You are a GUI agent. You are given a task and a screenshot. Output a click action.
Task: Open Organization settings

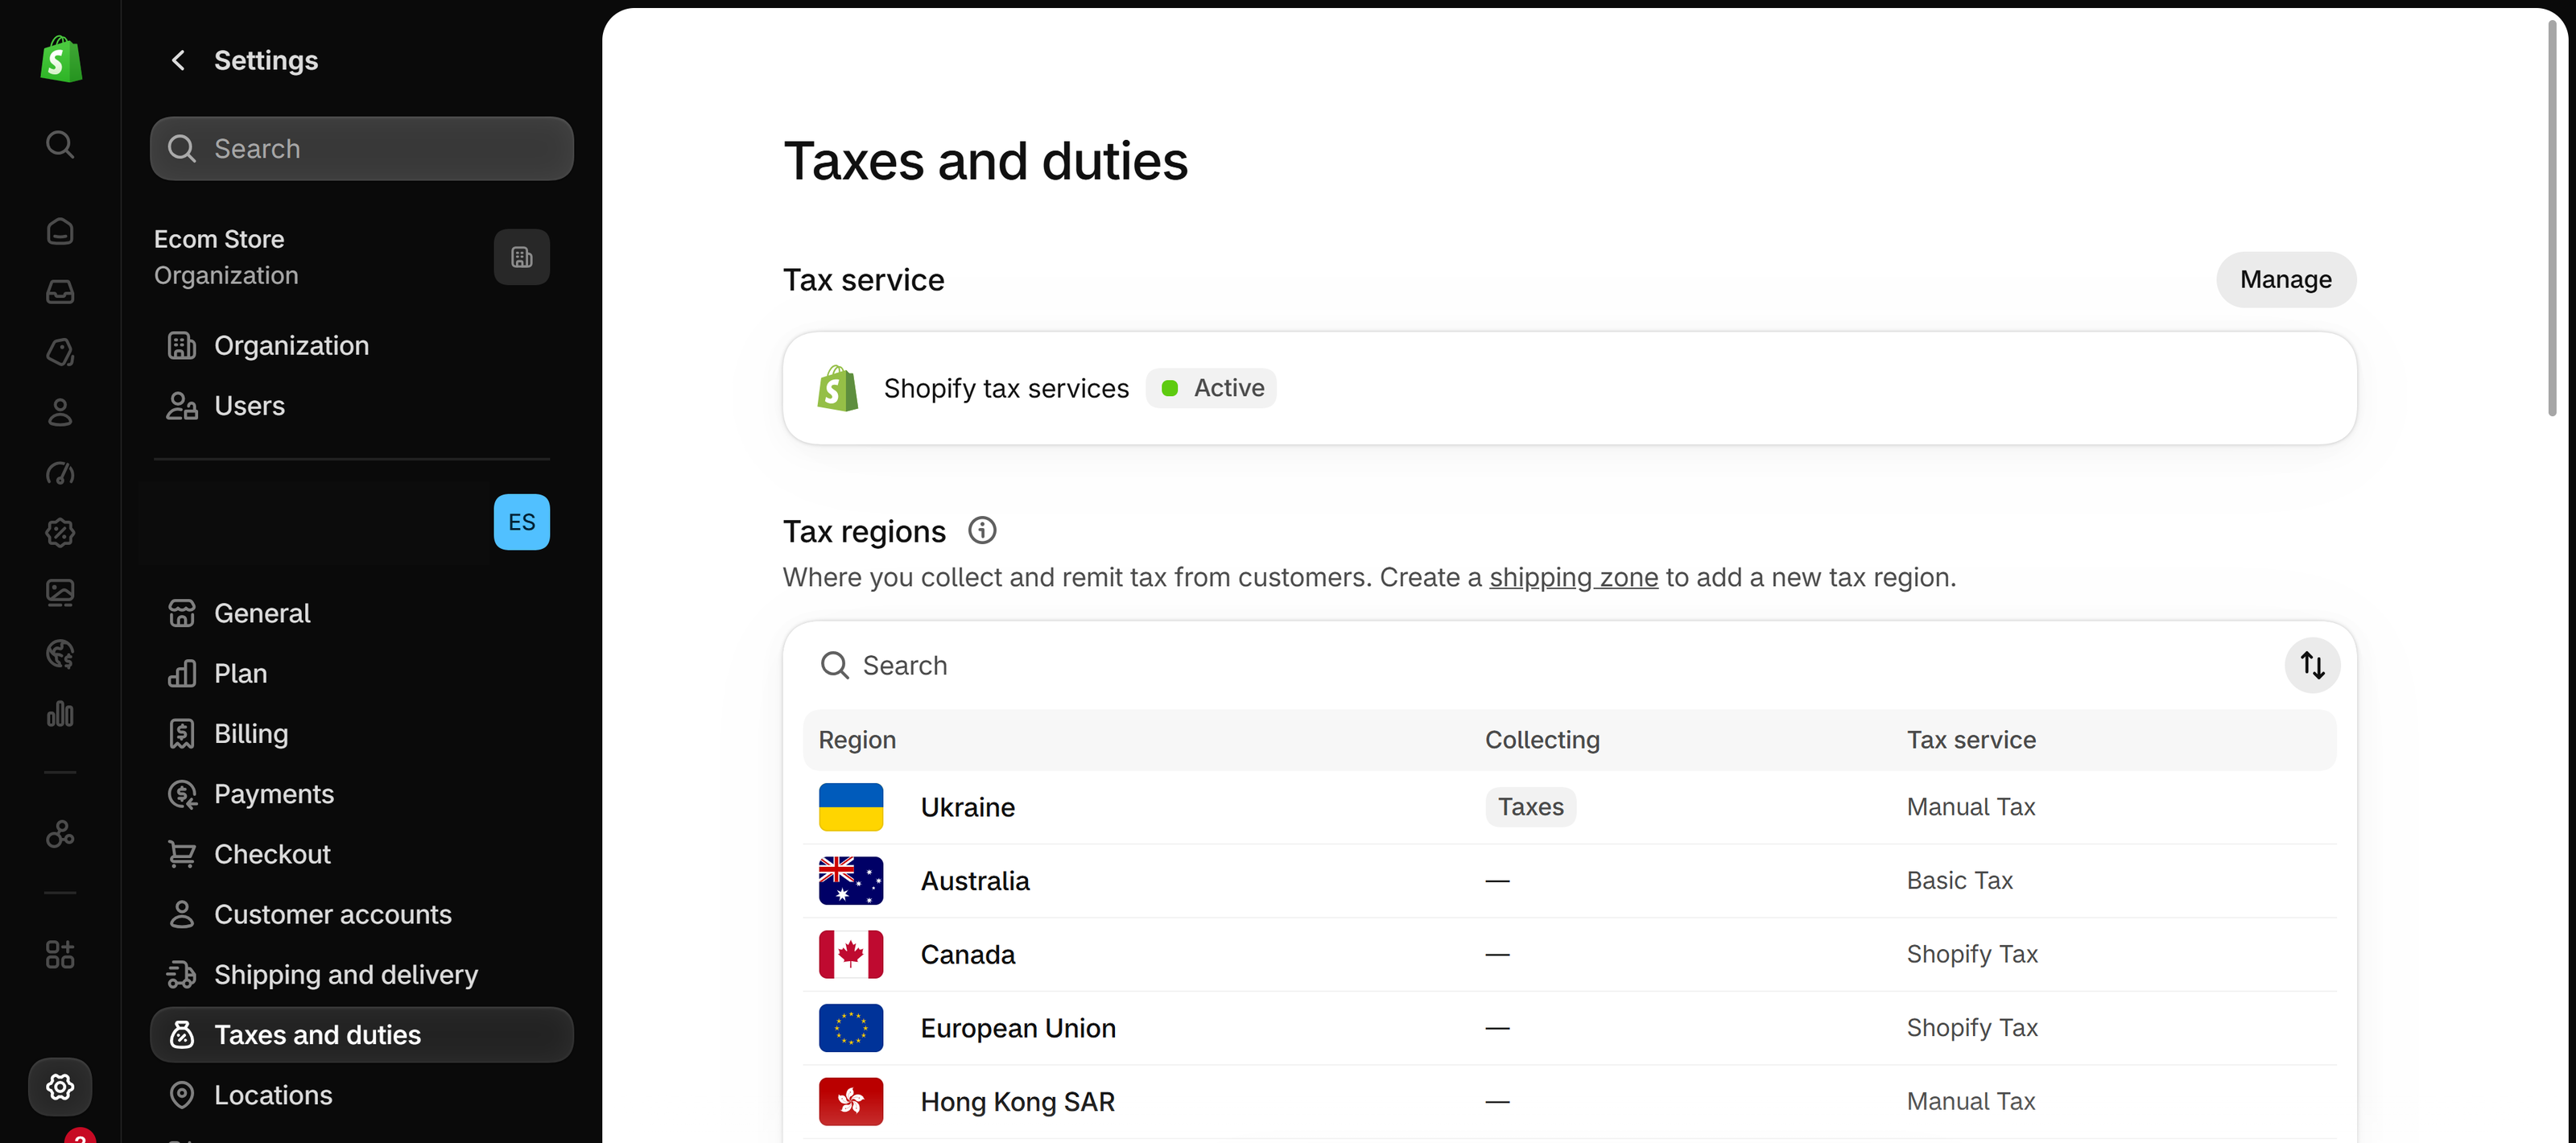point(362,345)
